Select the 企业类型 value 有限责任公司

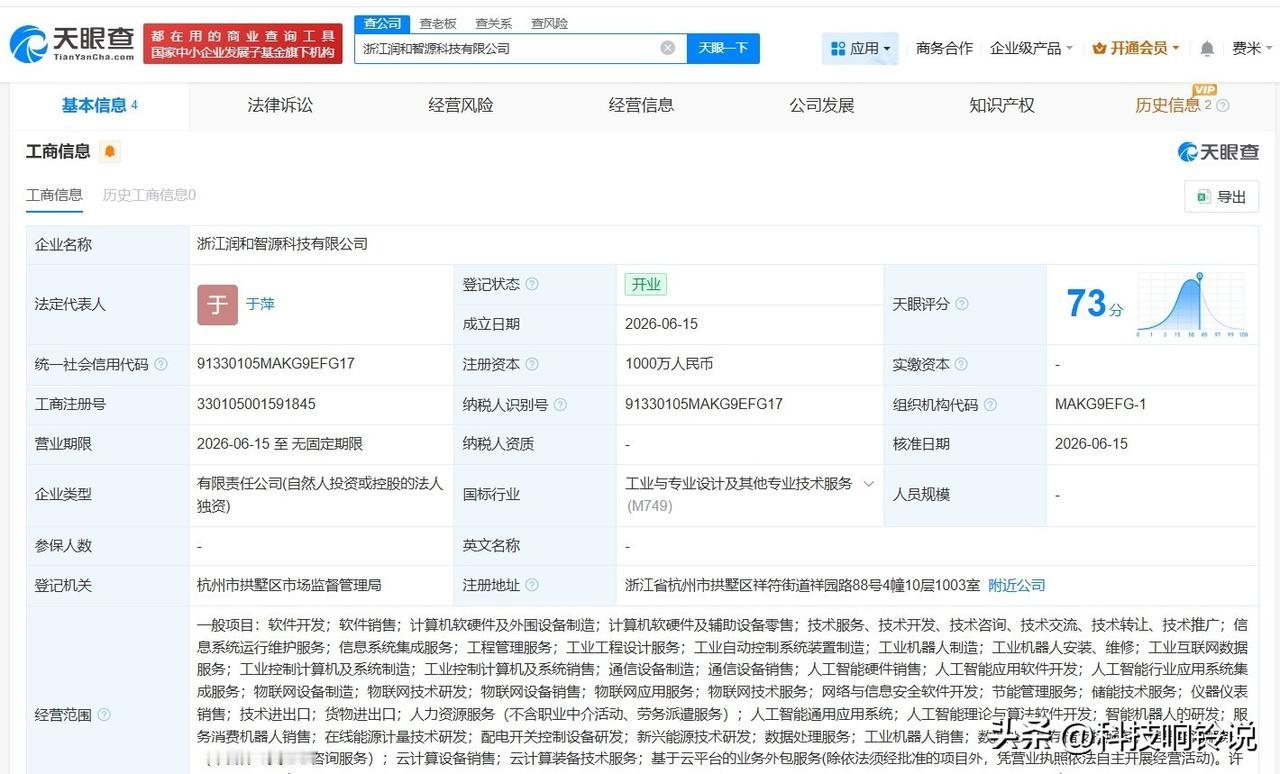(x=320, y=494)
